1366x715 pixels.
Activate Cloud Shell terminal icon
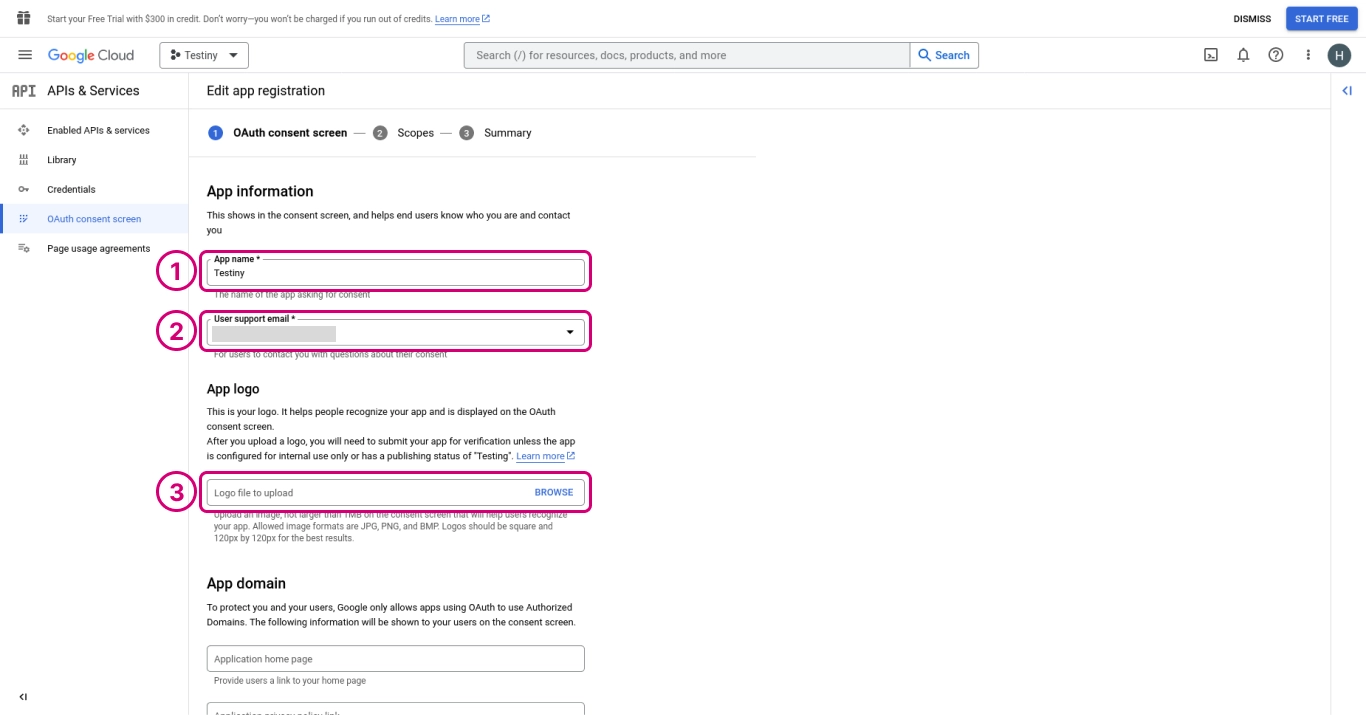point(1210,55)
